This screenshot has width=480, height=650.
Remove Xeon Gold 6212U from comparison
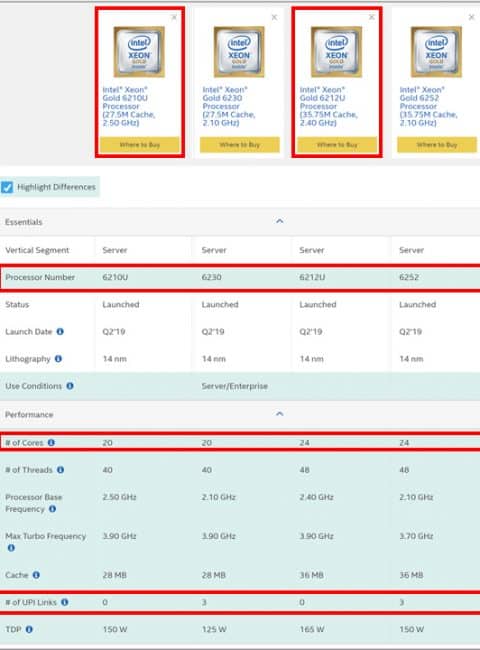coord(371,17)
